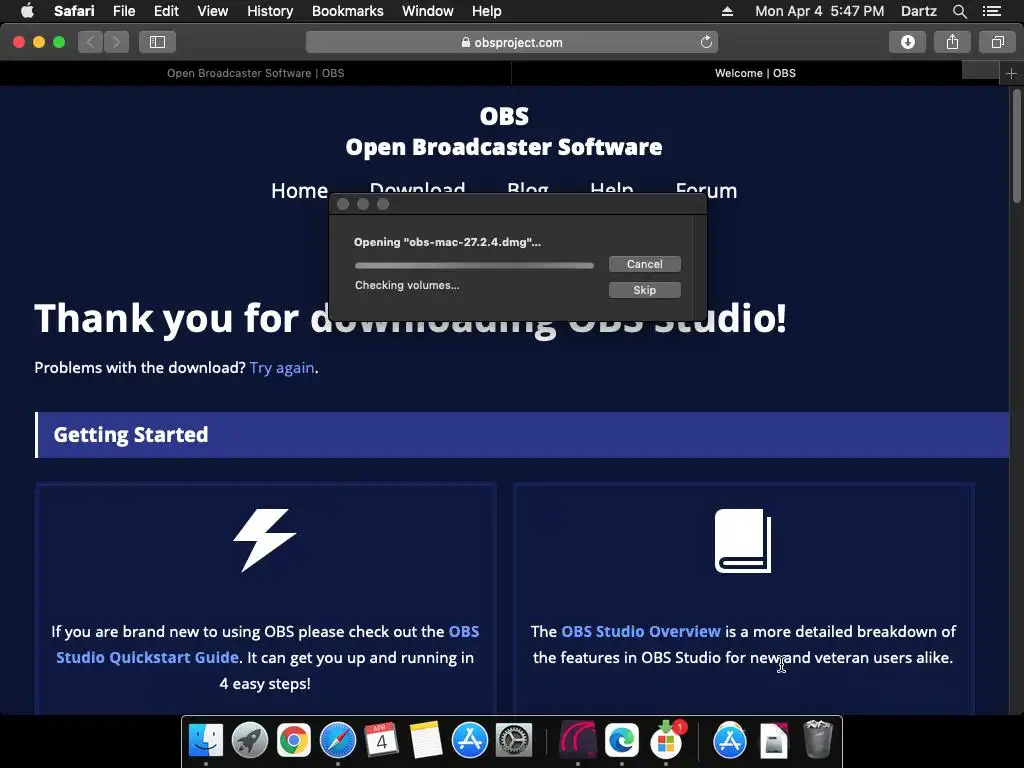Select the Welcome | OBS tab
Screen dimensions: 1024x768
point(755,73)
